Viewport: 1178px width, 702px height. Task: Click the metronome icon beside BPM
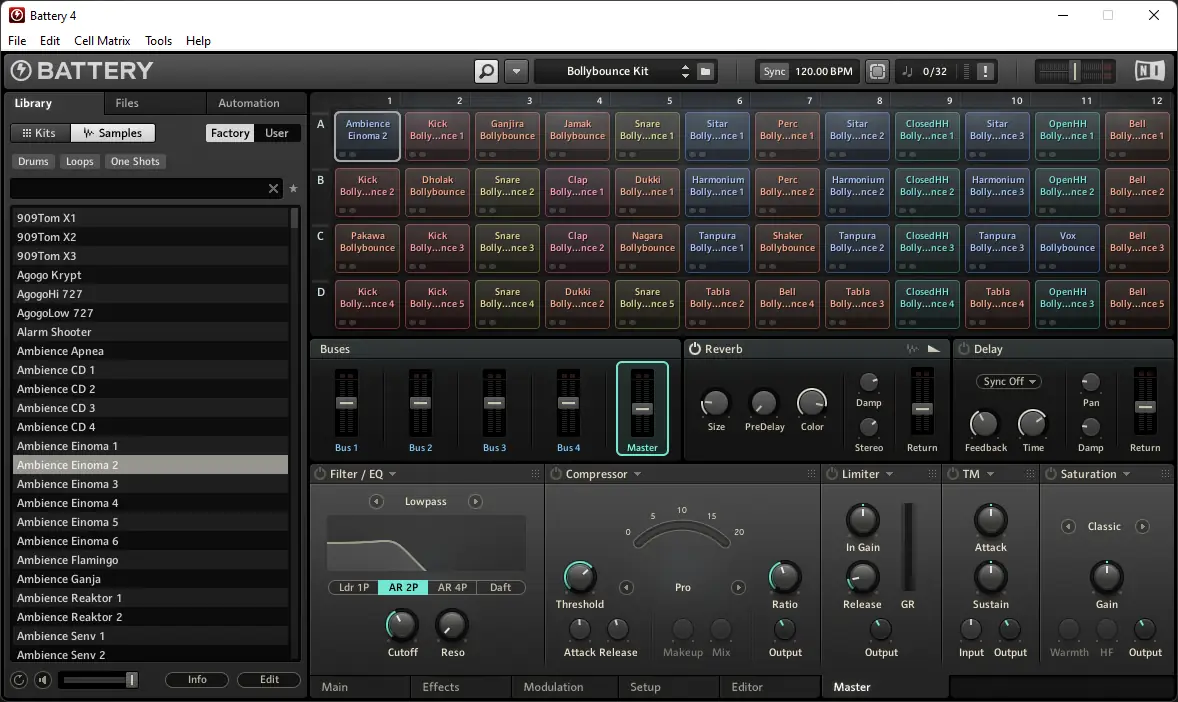click(877, 71)
